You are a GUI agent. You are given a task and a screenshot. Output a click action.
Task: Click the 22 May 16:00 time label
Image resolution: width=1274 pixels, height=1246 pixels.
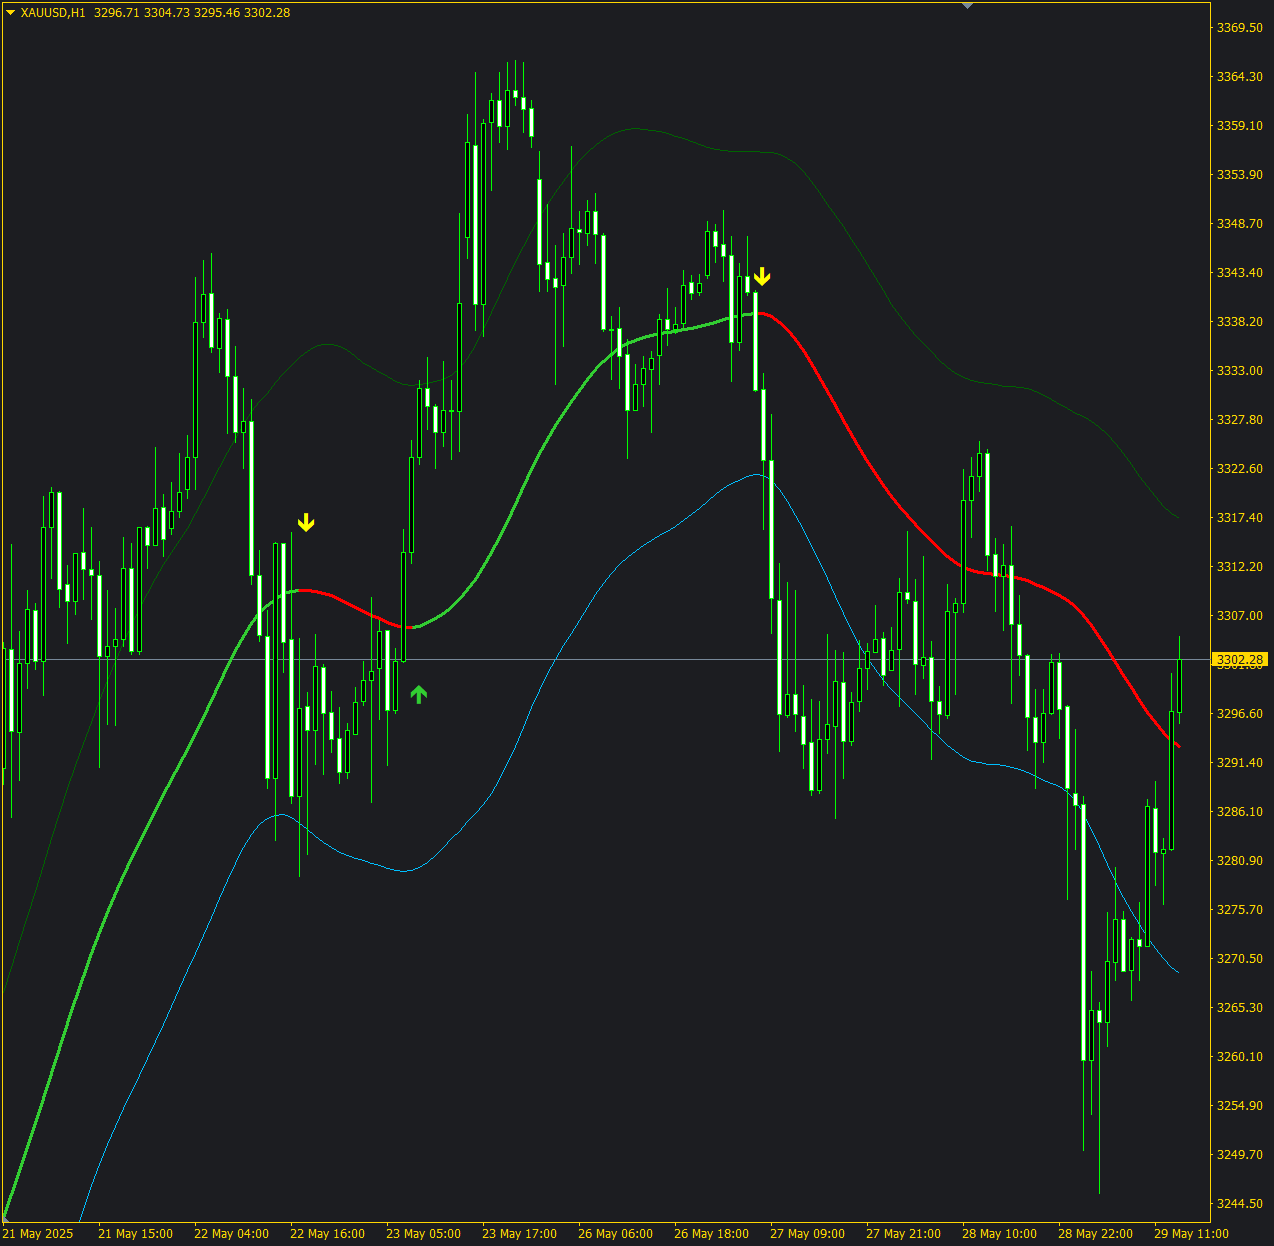click(x=327, y=1234)
